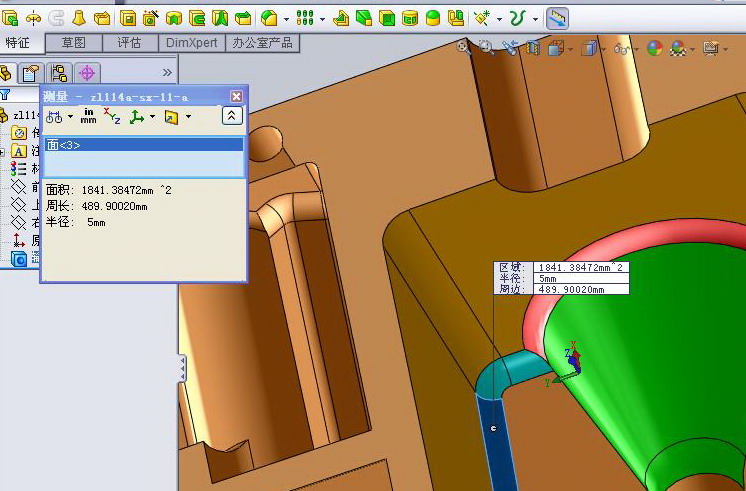This screenshot has height=491, width=746.
Task: Click the collapse handle on panel edge
Action: [x=182, y=368]
